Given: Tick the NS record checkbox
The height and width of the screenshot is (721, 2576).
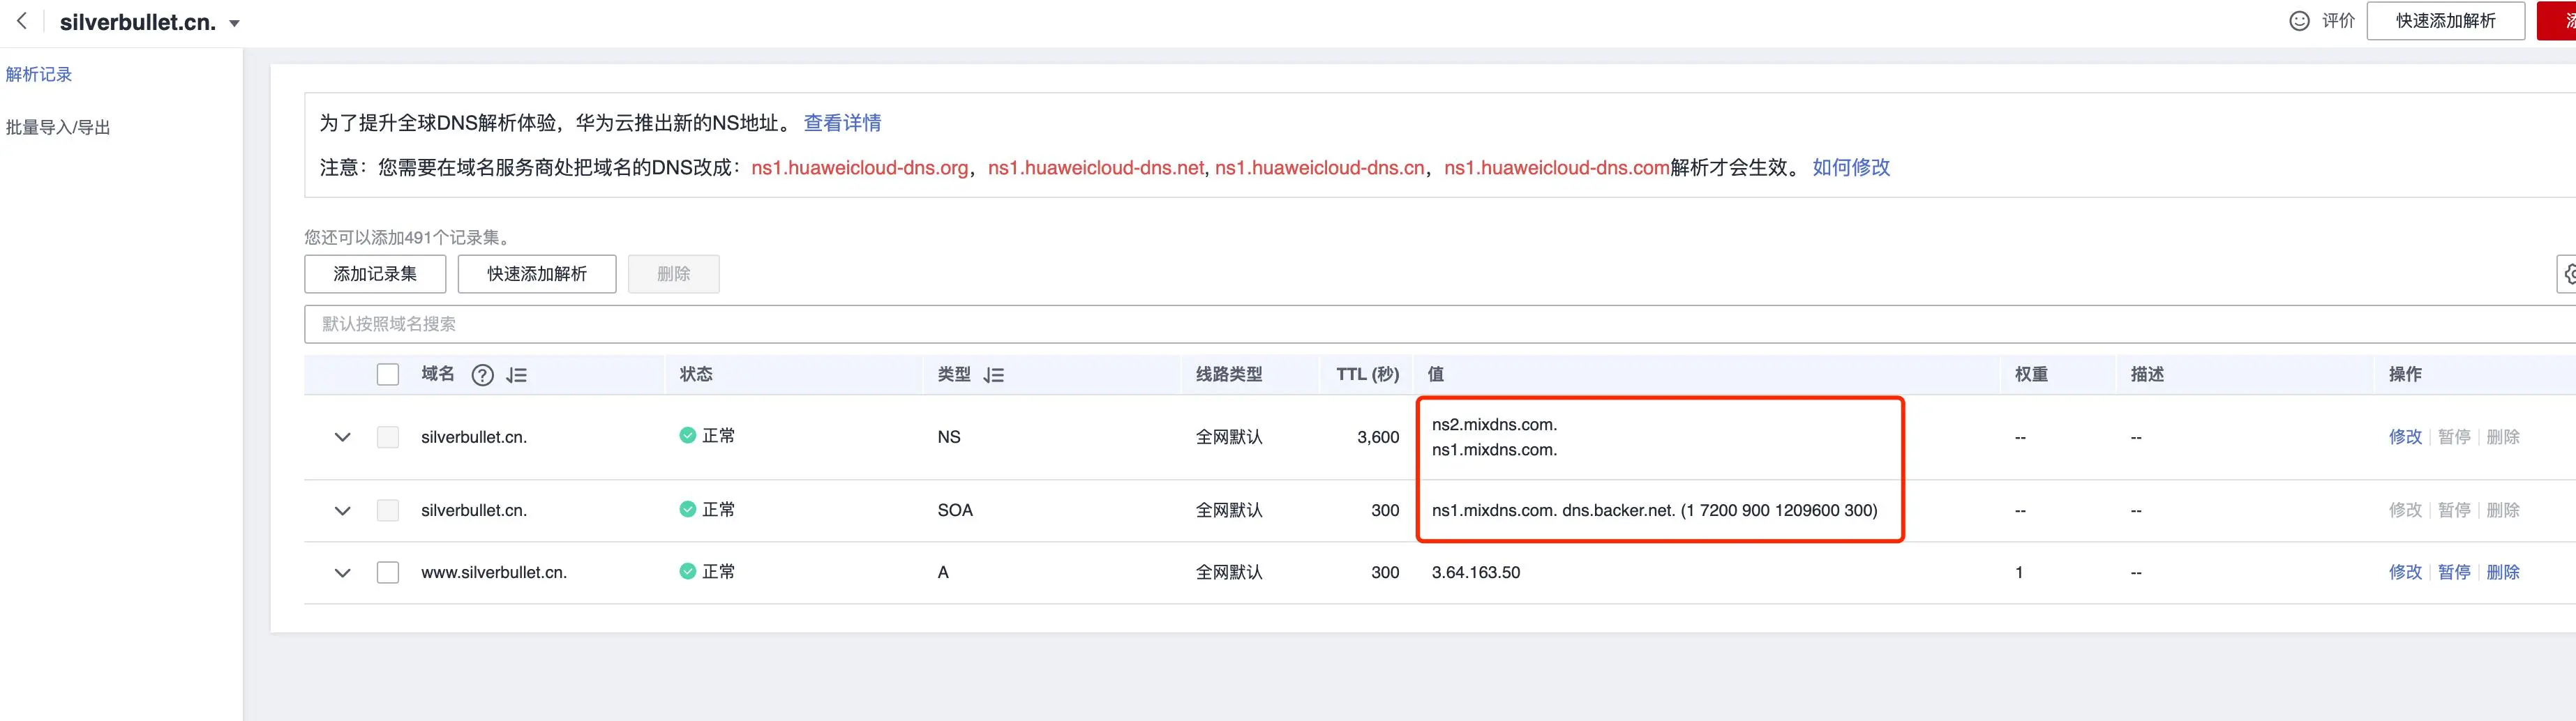Looking at the screenshot, I should 388,437.
